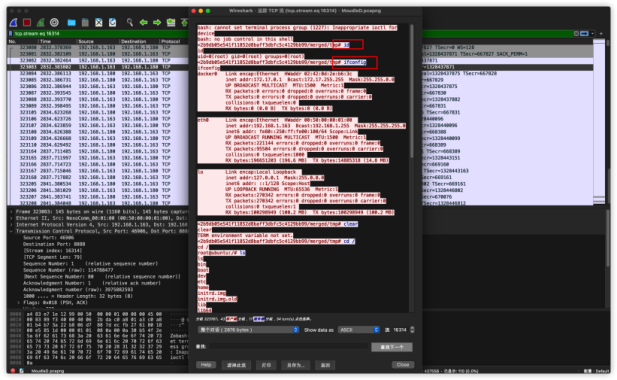This screenshot has height=380, width=617.
Task: Restart capture using the green fin icon
Action: coord(41,22)
